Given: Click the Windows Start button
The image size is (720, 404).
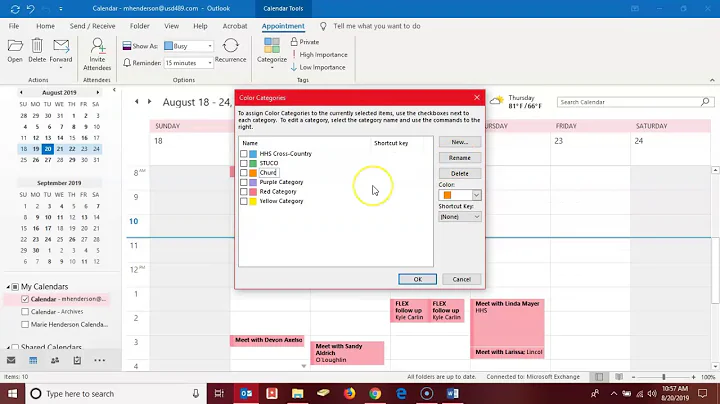Looking at the screenshot, I should [x=12, y=393].
